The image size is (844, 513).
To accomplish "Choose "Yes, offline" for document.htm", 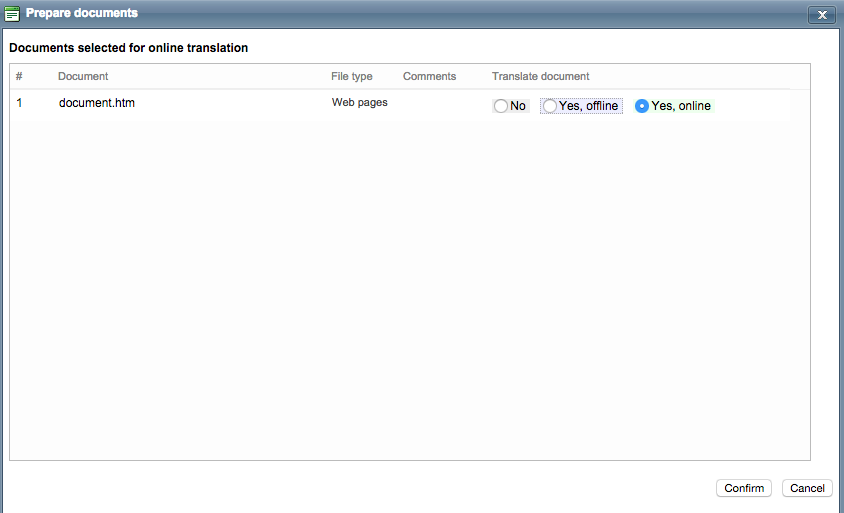I will click(549, 106).
